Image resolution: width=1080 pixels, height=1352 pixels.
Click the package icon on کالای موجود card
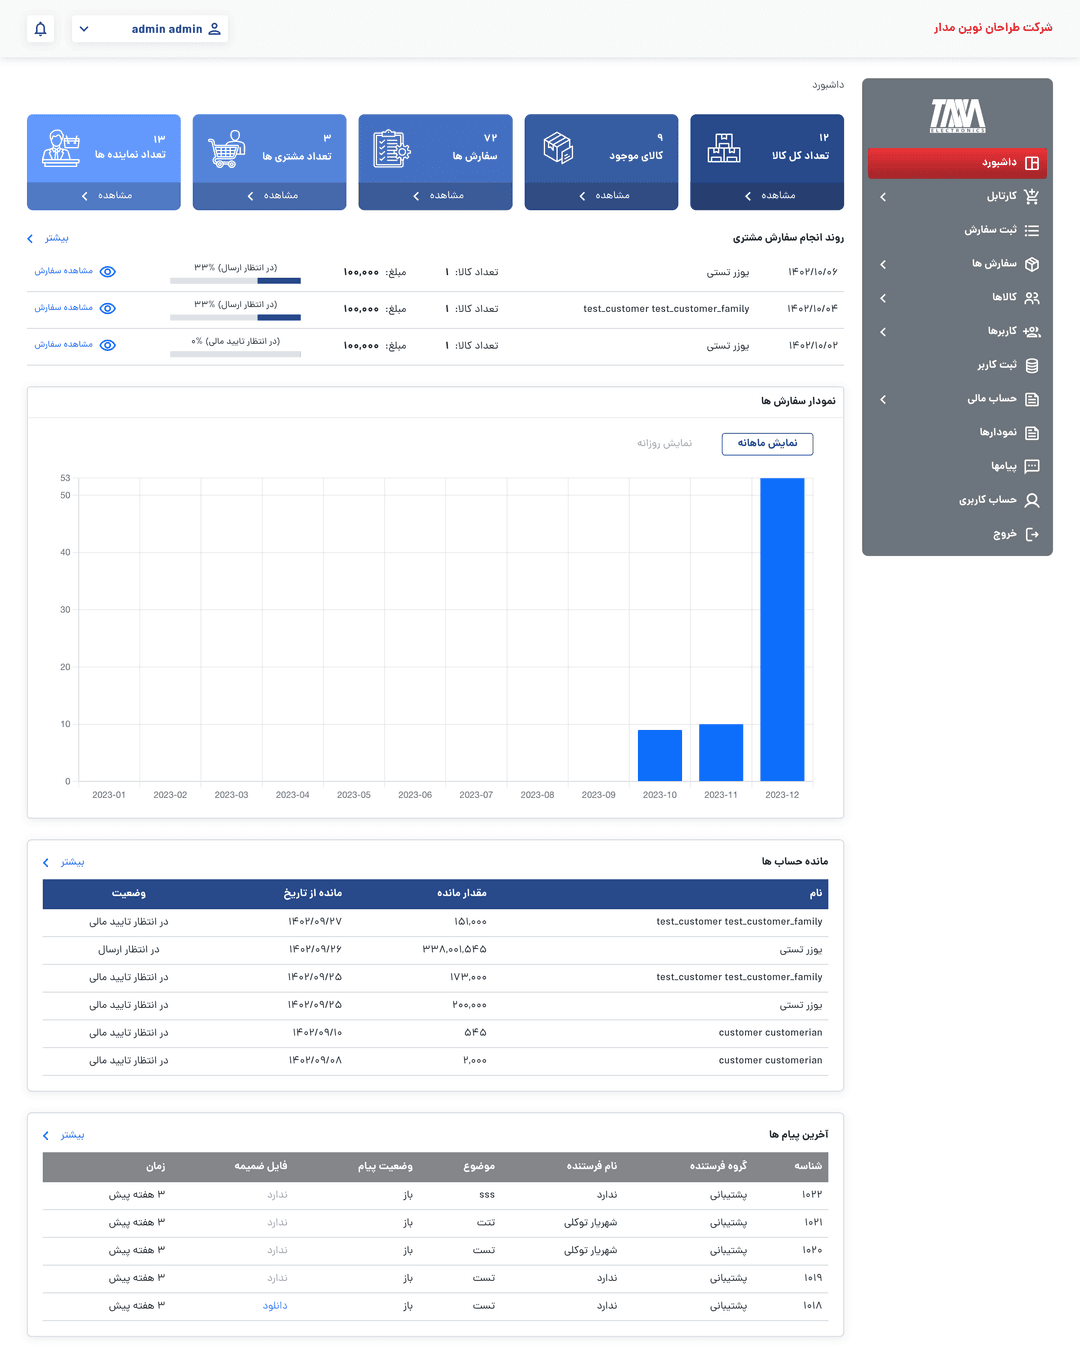[x=558, y=148]
